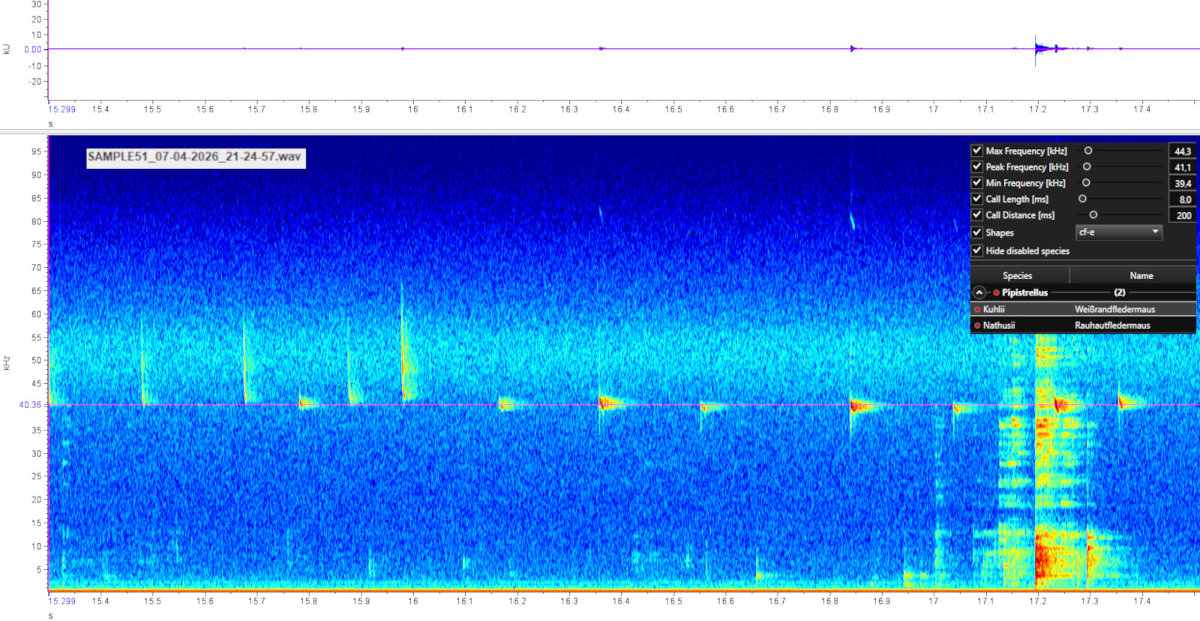Click the SAMPLE51 wav filename label
Viewport: 1200px width, 621px height.
(194, 157)
